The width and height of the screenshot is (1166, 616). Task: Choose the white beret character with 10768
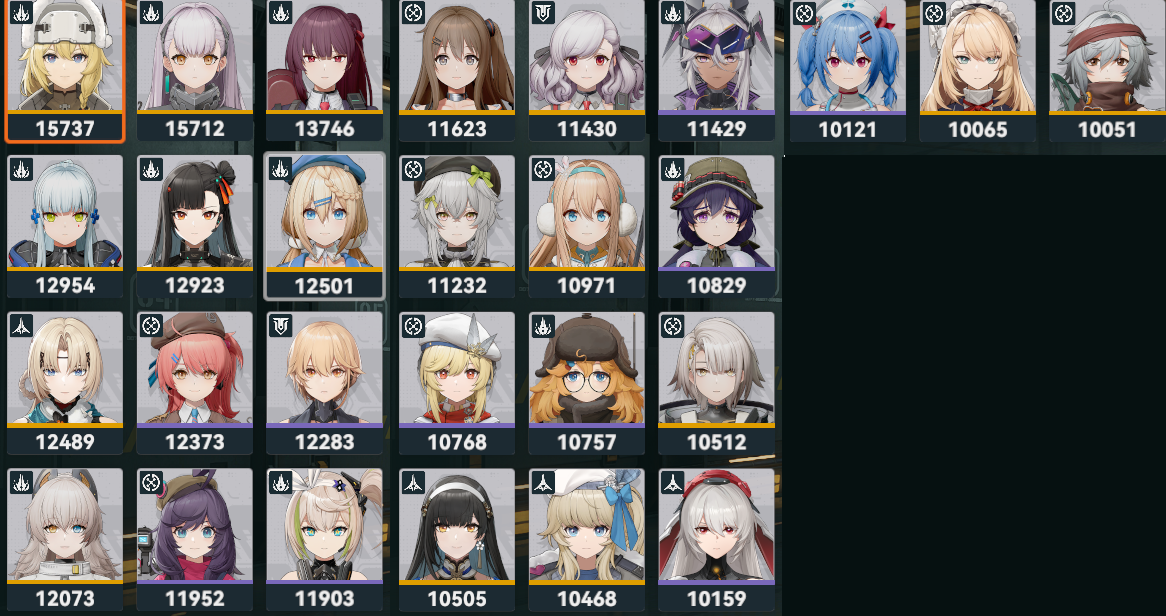point(457,382)
